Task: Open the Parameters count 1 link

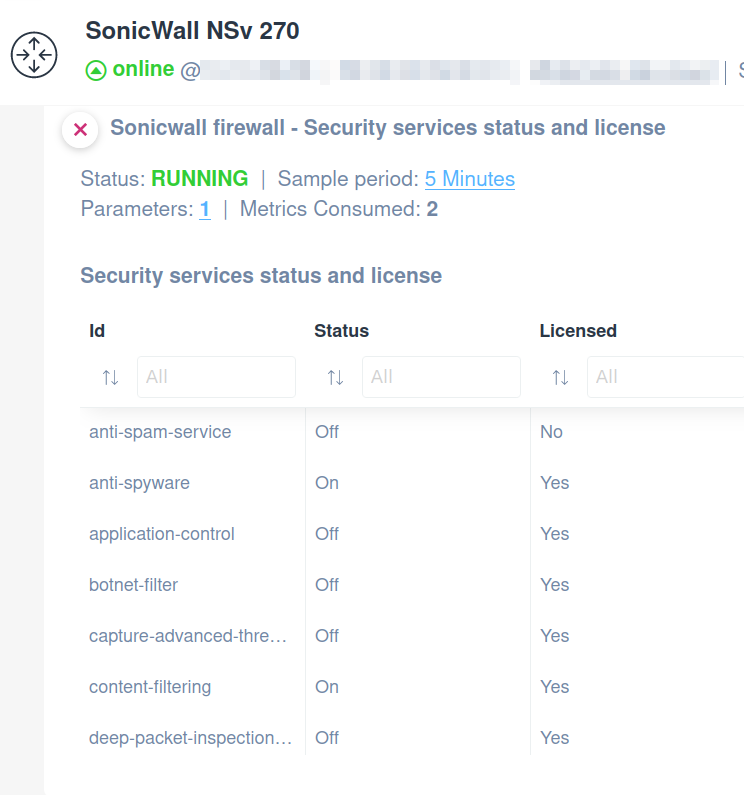Action: click(205, 209)
